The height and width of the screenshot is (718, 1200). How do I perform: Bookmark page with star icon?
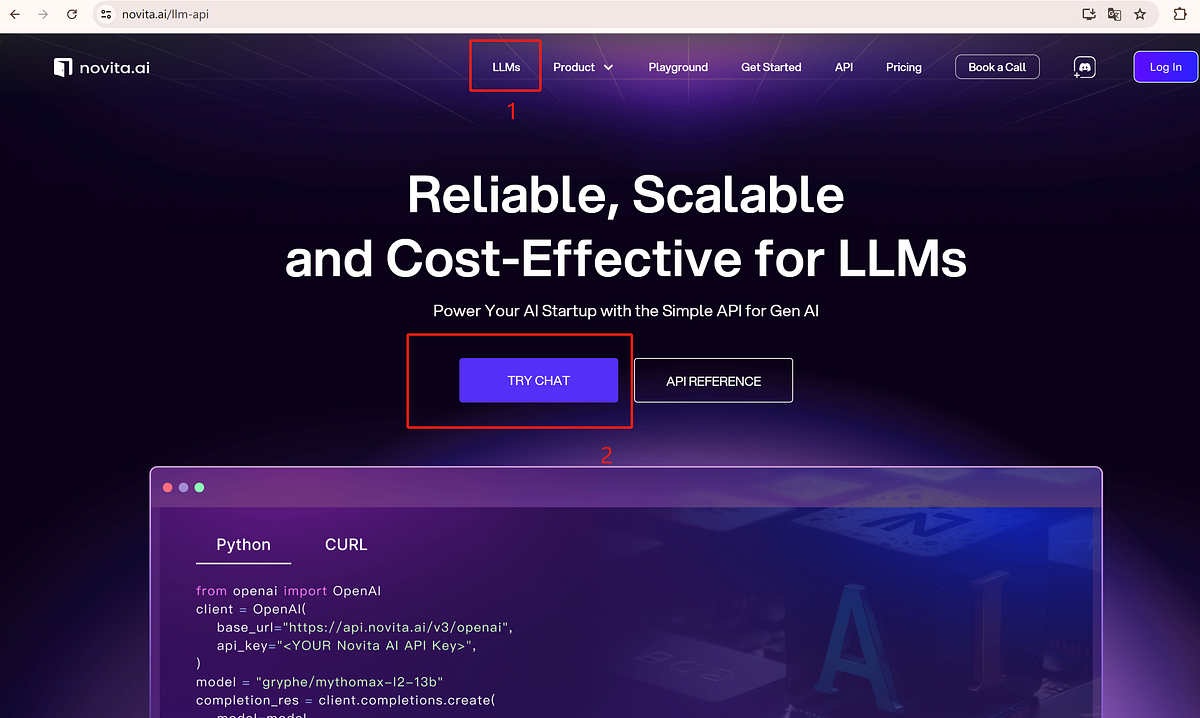point(1140,15)
